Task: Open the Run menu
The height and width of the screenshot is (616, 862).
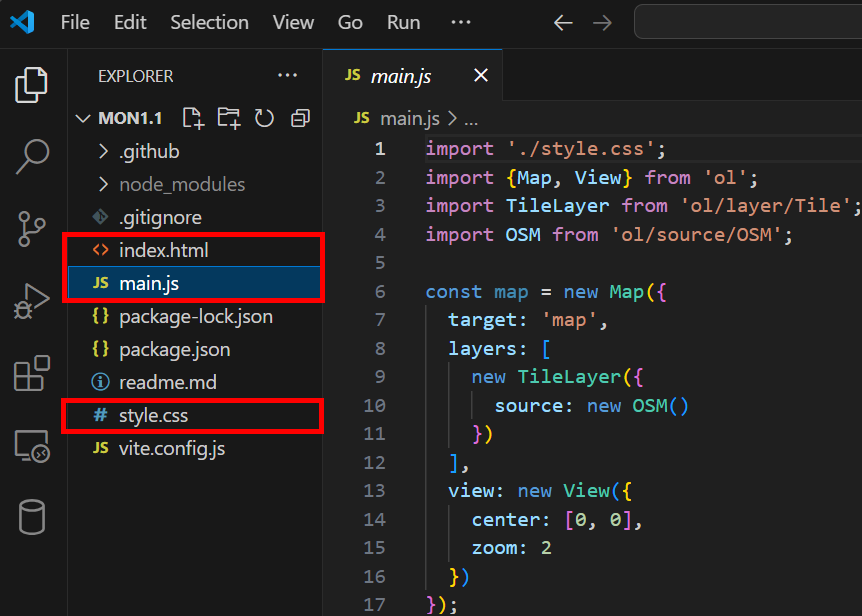Action: [x=404, y=23]
